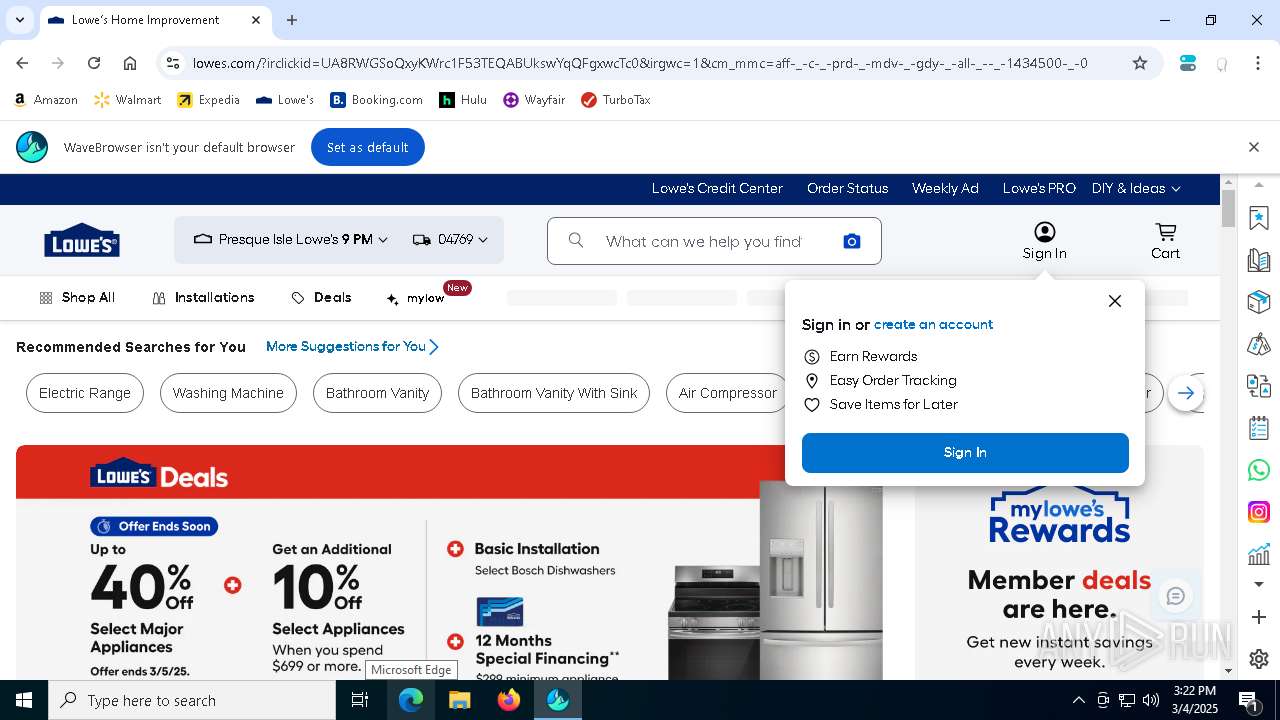Open Expedia bookmark
The height and width of the screenshot is (720, 1280).
209,100
